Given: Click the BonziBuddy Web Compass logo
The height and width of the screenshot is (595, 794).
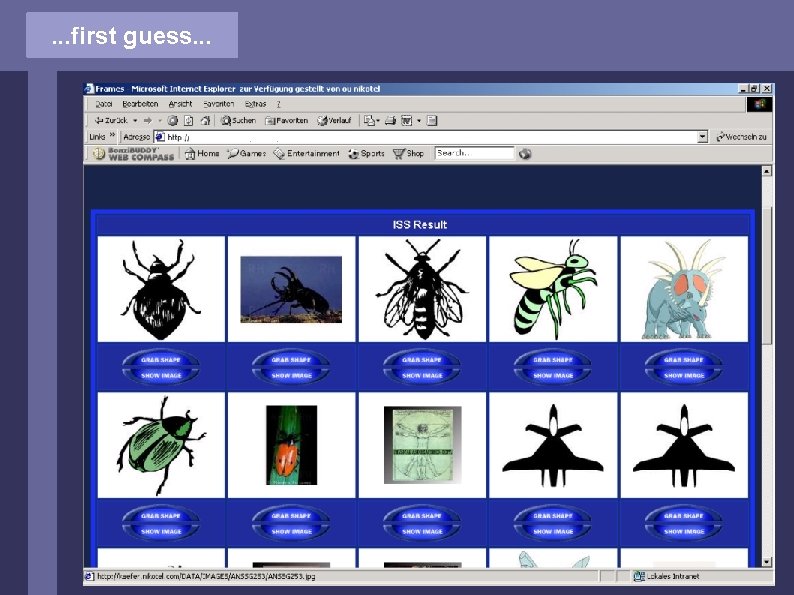Looking at the screenshot, I should 133,154.
